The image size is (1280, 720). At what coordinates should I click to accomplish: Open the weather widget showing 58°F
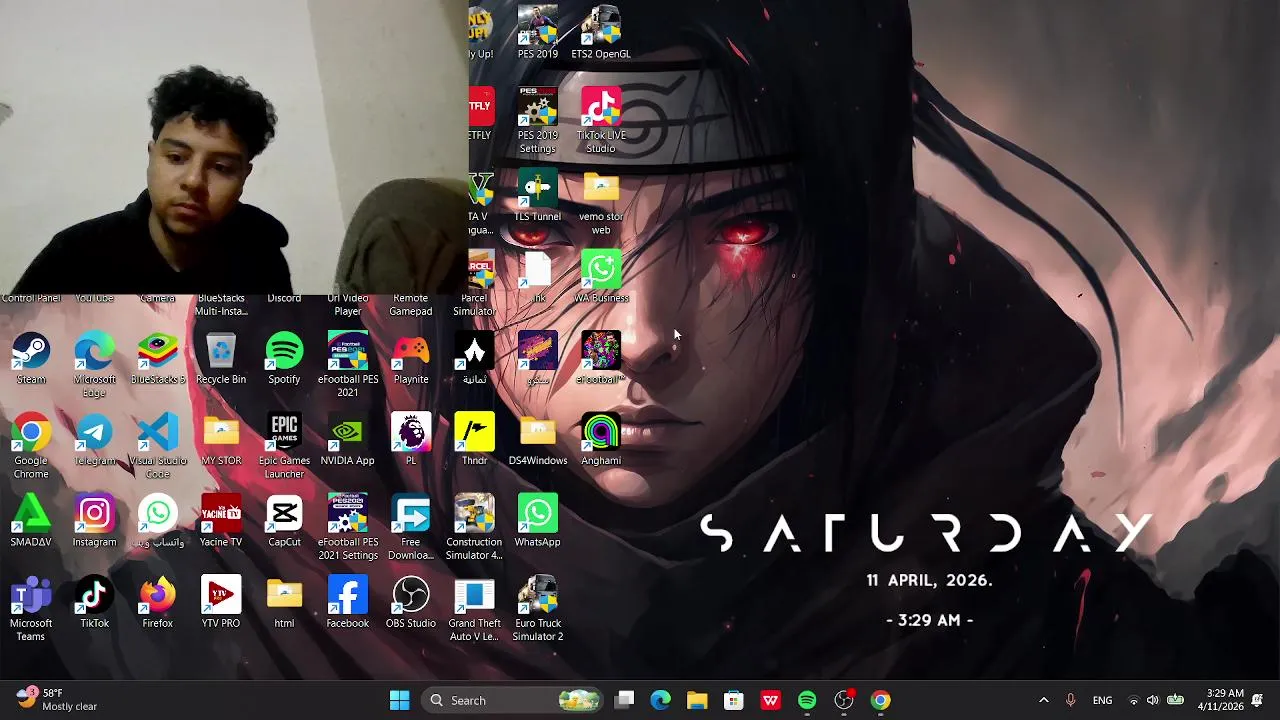[x=57, y=700]
